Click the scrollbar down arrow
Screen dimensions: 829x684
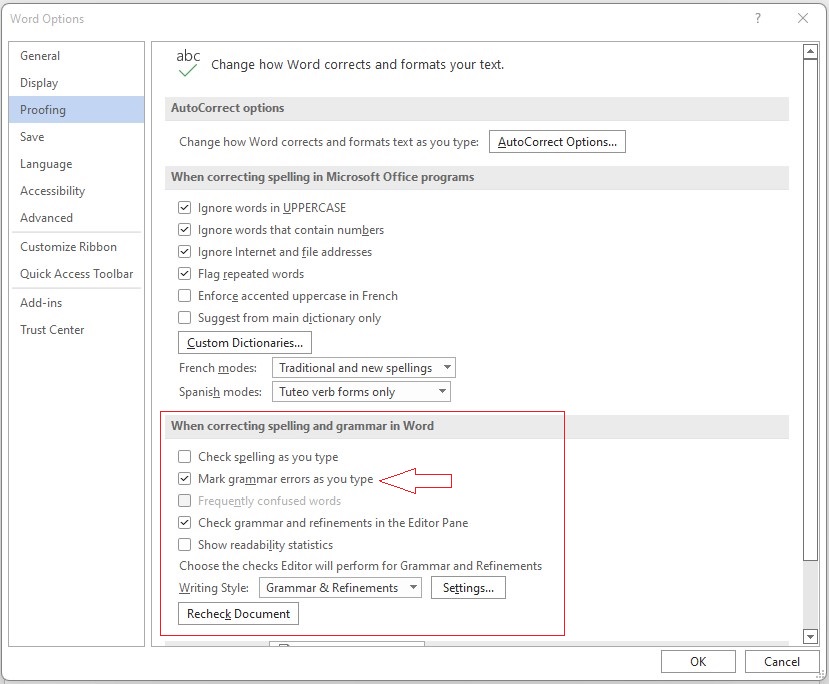(x=811, y=636)
